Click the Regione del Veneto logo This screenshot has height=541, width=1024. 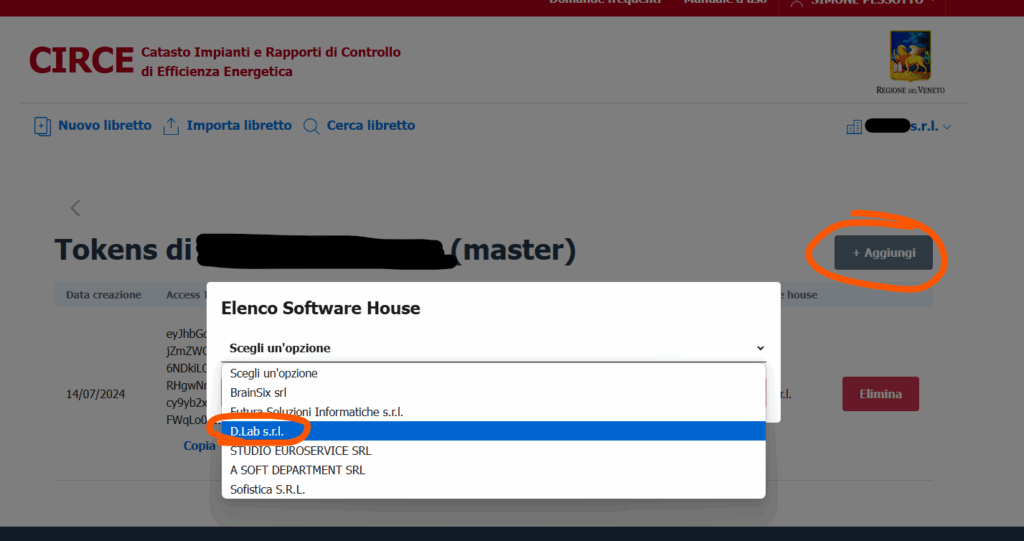click(x=910, y=62)
